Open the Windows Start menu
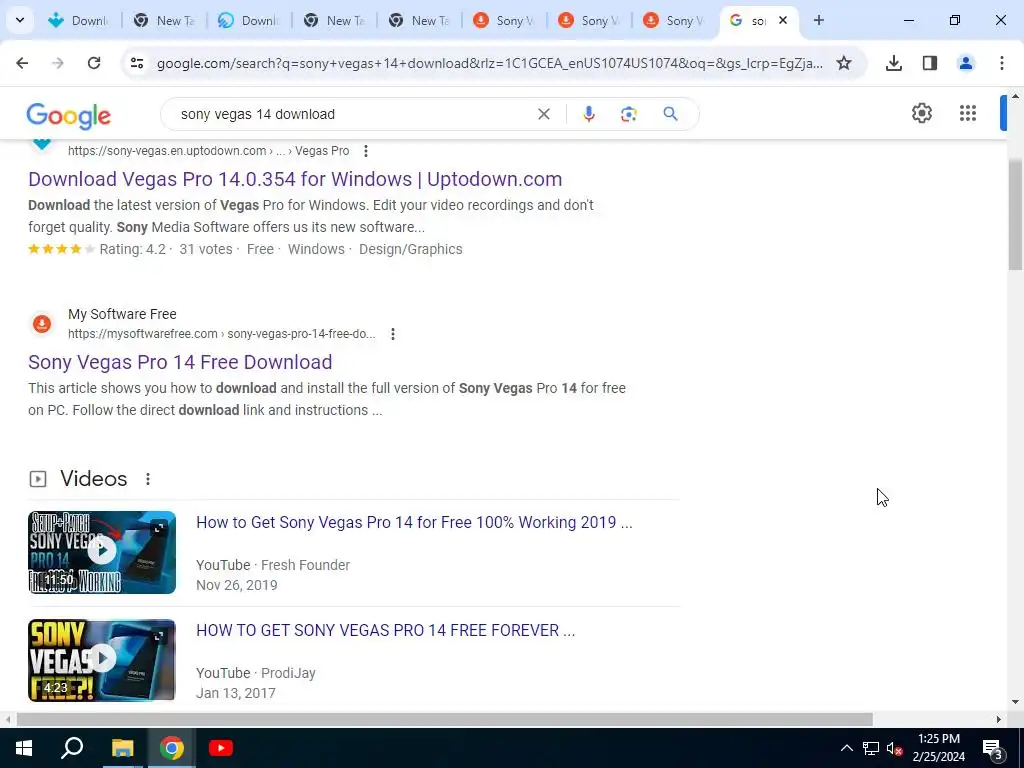 coord(24,748)
